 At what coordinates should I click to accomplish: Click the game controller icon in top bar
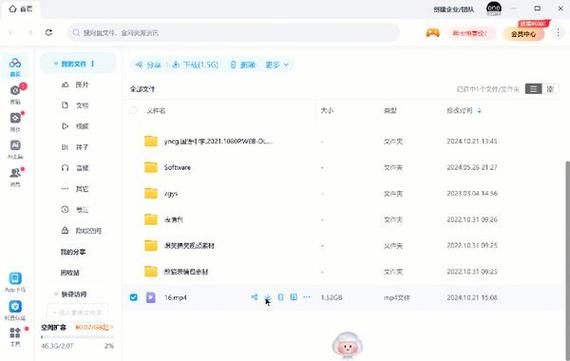pos(433,33)
